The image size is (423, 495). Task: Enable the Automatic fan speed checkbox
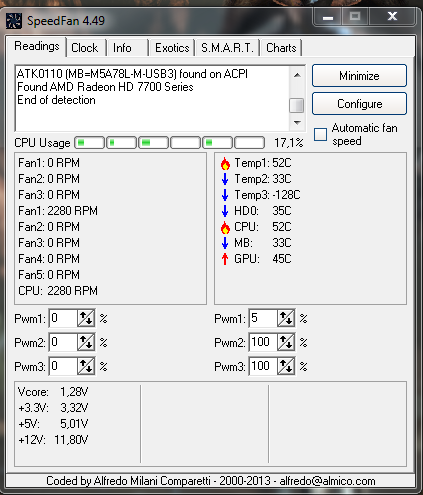pos(320,134)
